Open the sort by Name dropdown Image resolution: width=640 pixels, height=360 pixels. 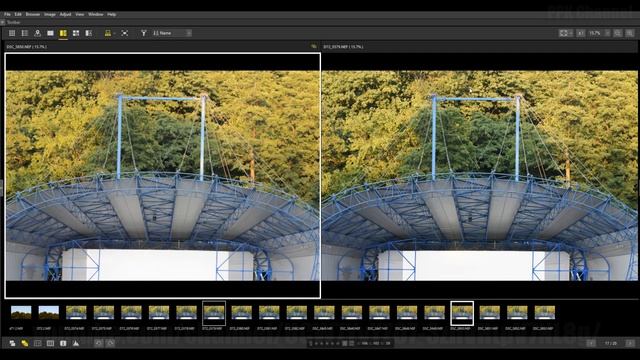[x=171, y=33]
